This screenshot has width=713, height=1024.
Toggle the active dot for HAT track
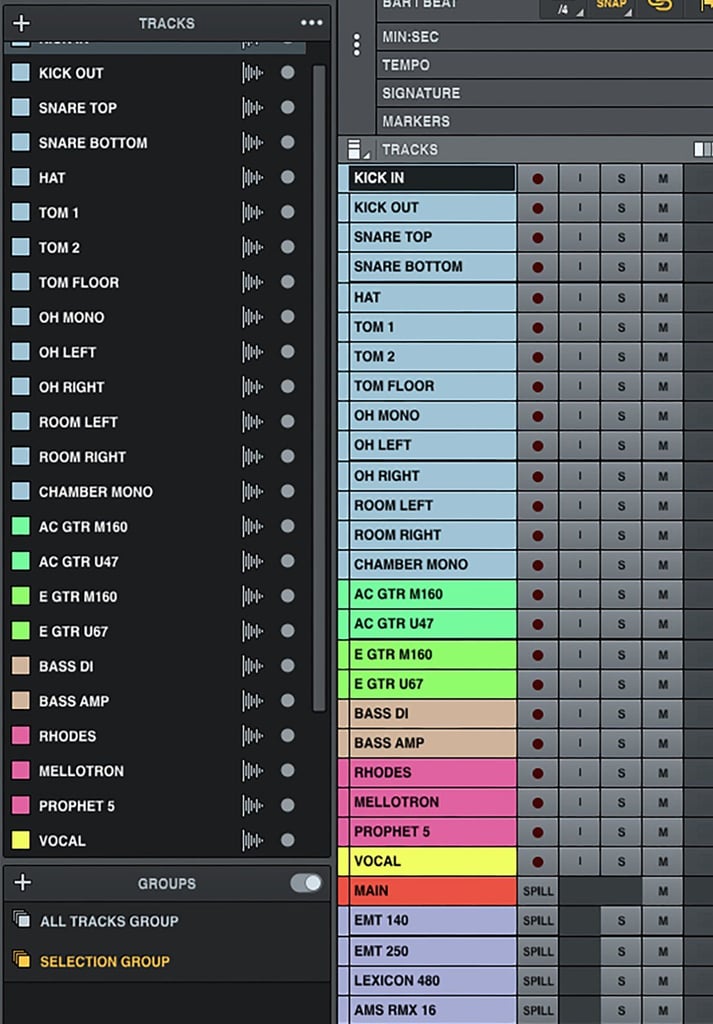point(287,178)
